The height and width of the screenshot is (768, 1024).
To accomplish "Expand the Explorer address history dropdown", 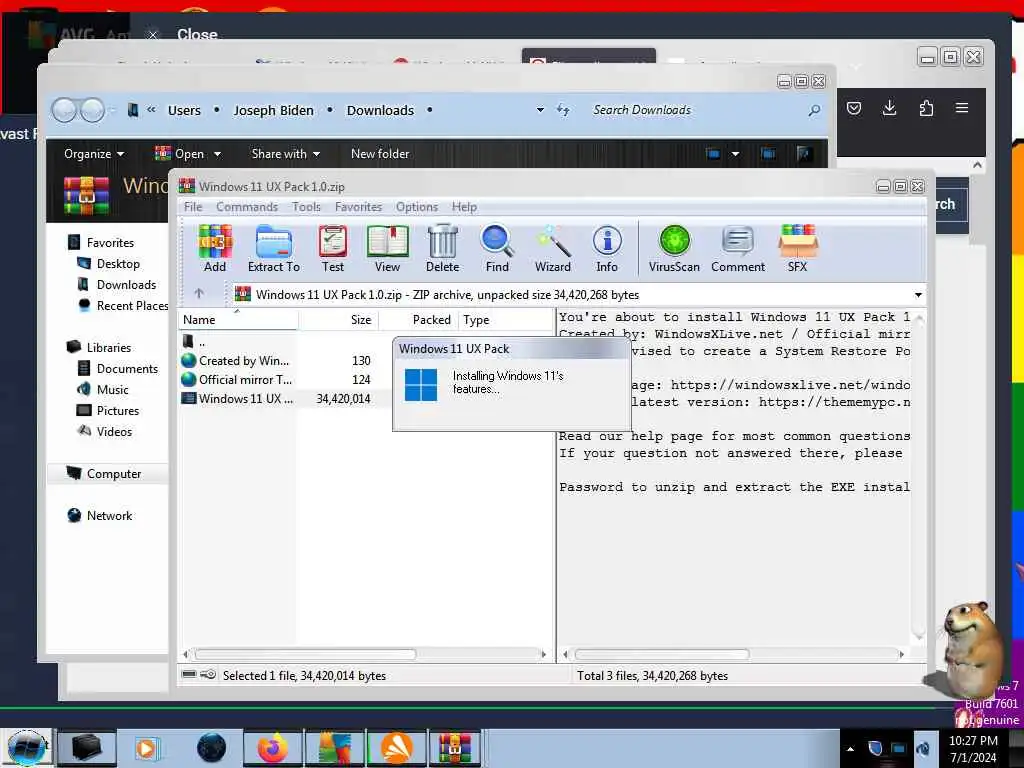I will coord(540,110).
